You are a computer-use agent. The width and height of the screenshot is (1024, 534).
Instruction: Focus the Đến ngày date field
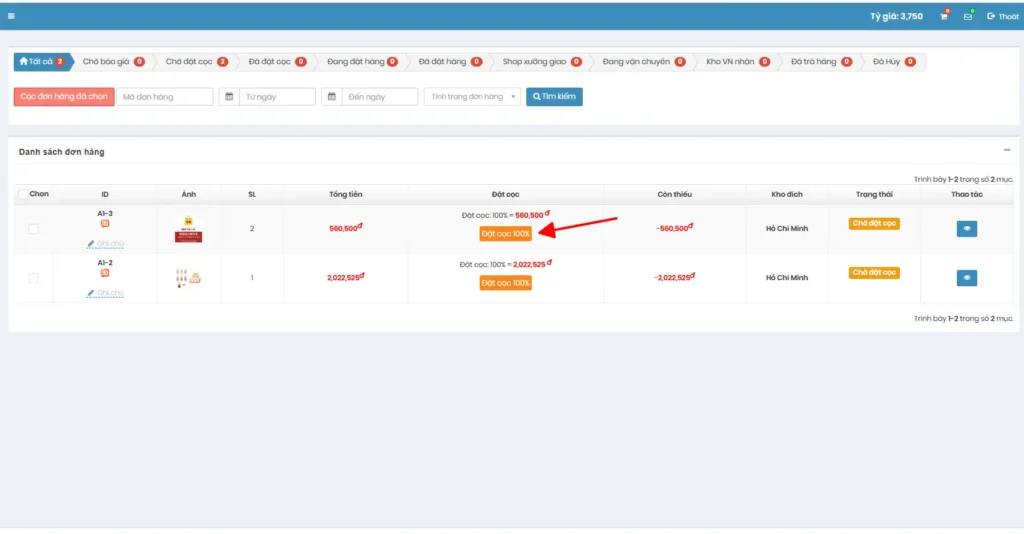(379, 97)
